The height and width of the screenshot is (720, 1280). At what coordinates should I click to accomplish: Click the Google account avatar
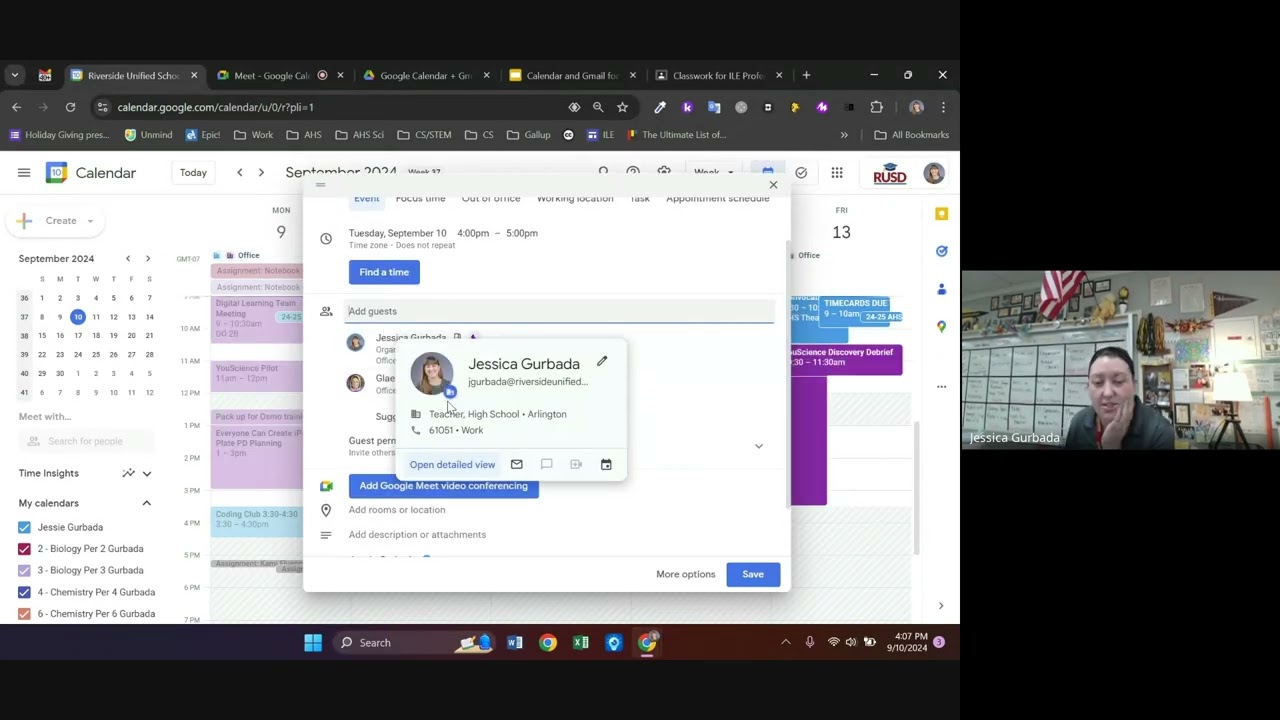pyautogui.click(x=934, y=173)
